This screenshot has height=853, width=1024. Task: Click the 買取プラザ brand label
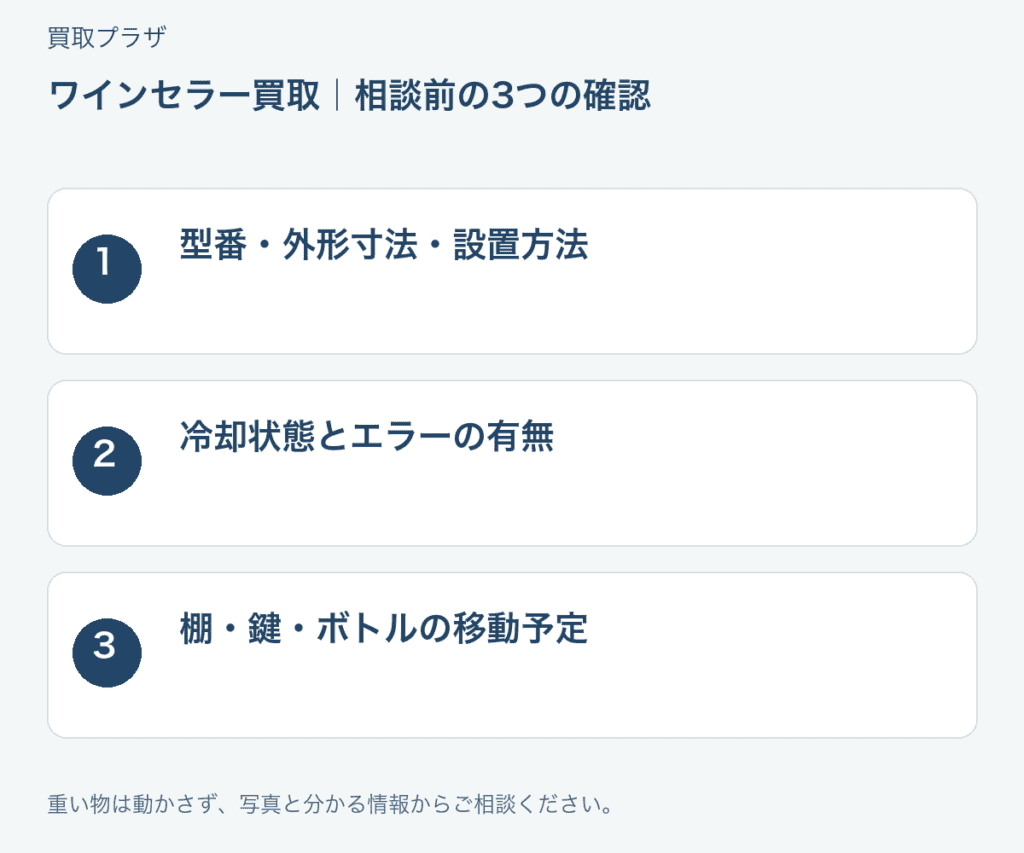click(107, 37)
